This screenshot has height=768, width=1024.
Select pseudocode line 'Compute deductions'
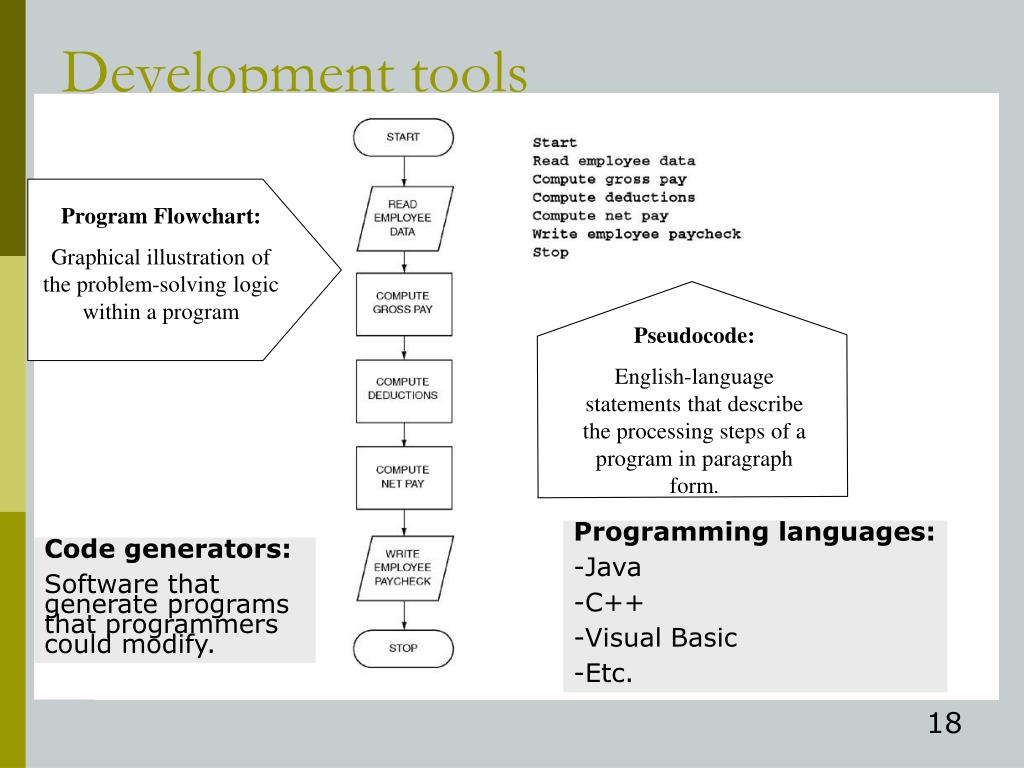(613, 197)
